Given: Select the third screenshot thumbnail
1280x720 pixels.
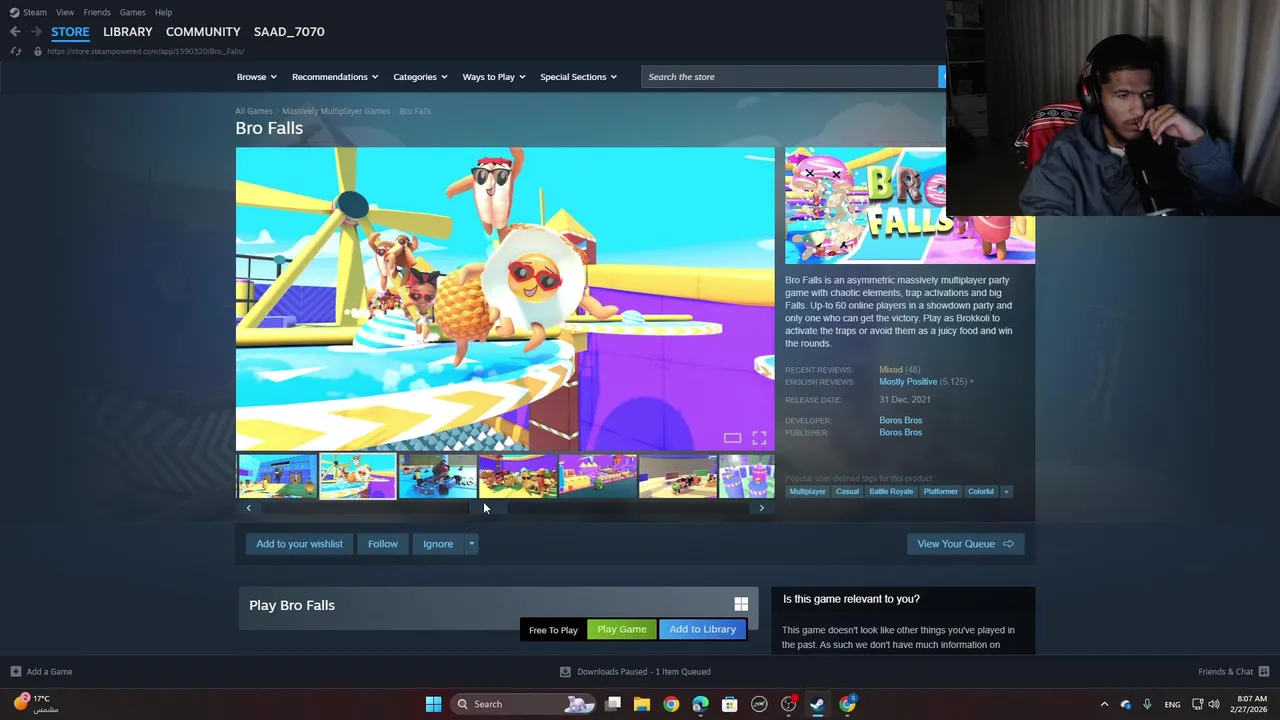Looking at the screenshot, I should (437, 476).
